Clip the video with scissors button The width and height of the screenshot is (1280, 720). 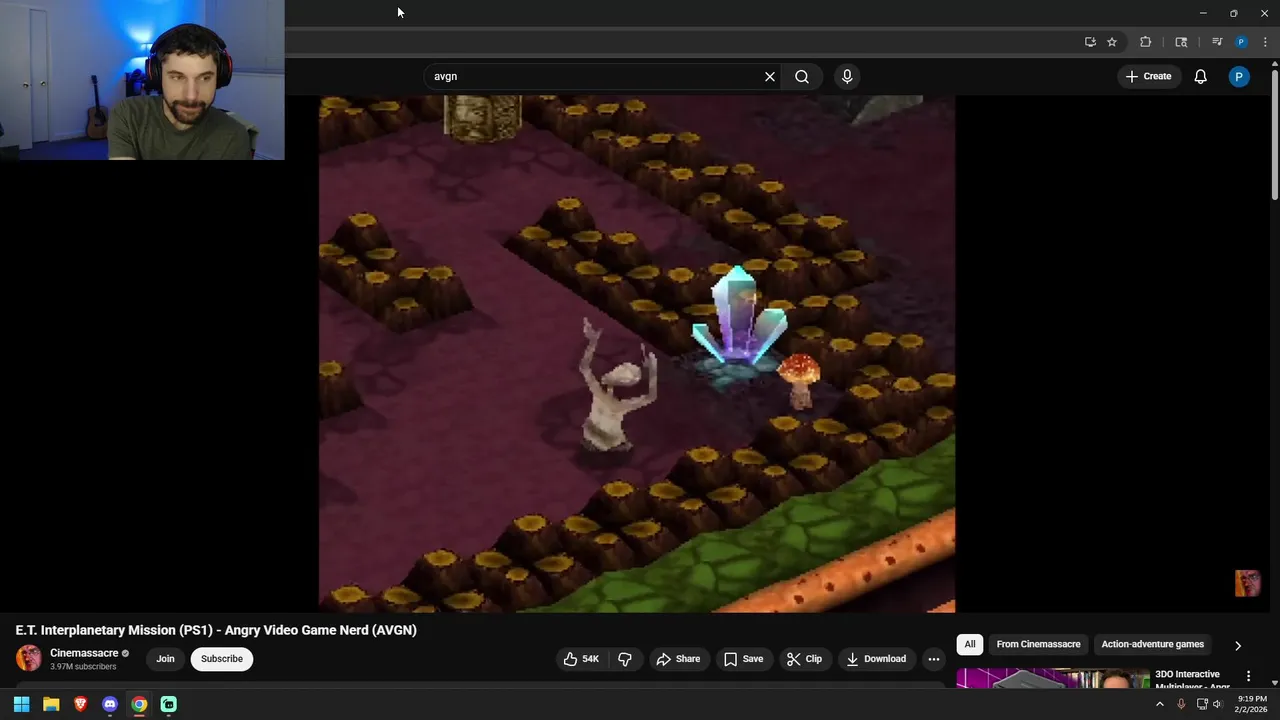tap(804, 659)
